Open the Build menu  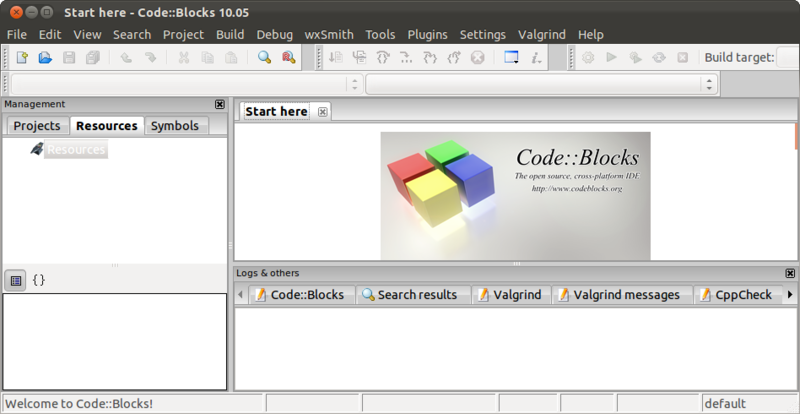[230, 35]
